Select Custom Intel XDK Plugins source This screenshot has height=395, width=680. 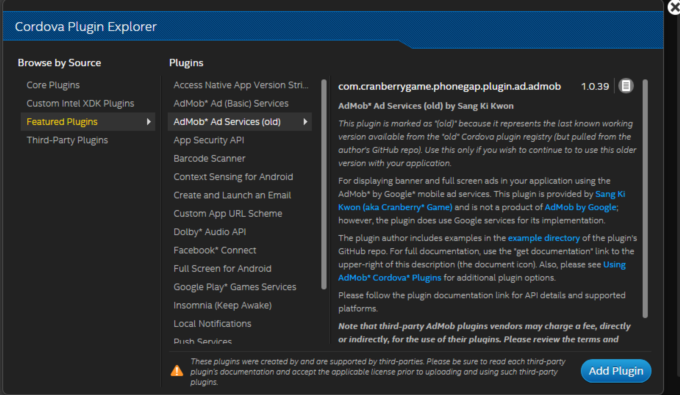(x=80, y=103)
